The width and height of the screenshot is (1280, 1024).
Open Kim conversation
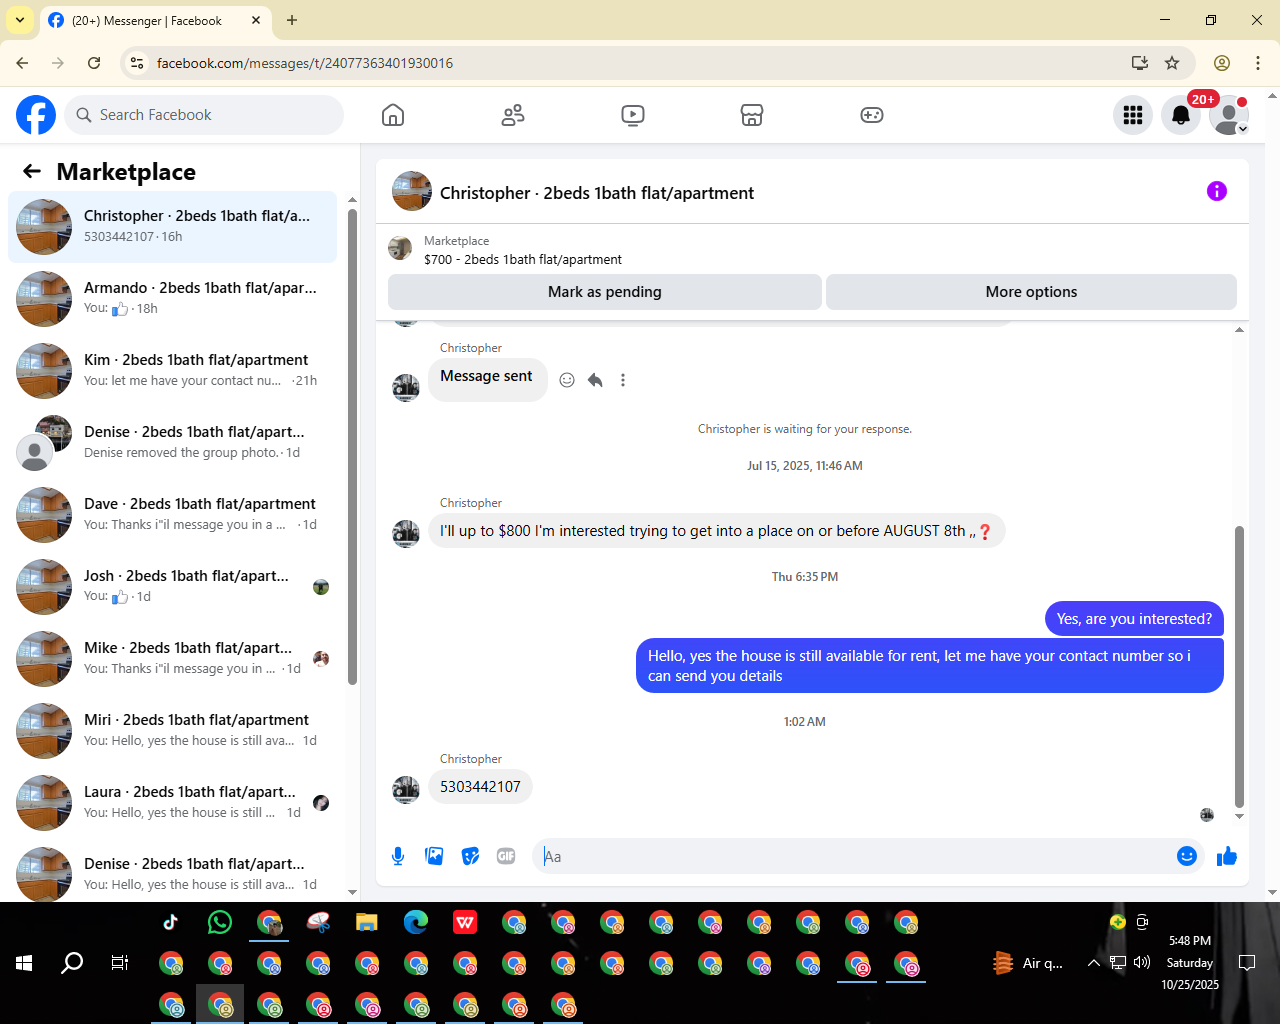pos(173,371)
